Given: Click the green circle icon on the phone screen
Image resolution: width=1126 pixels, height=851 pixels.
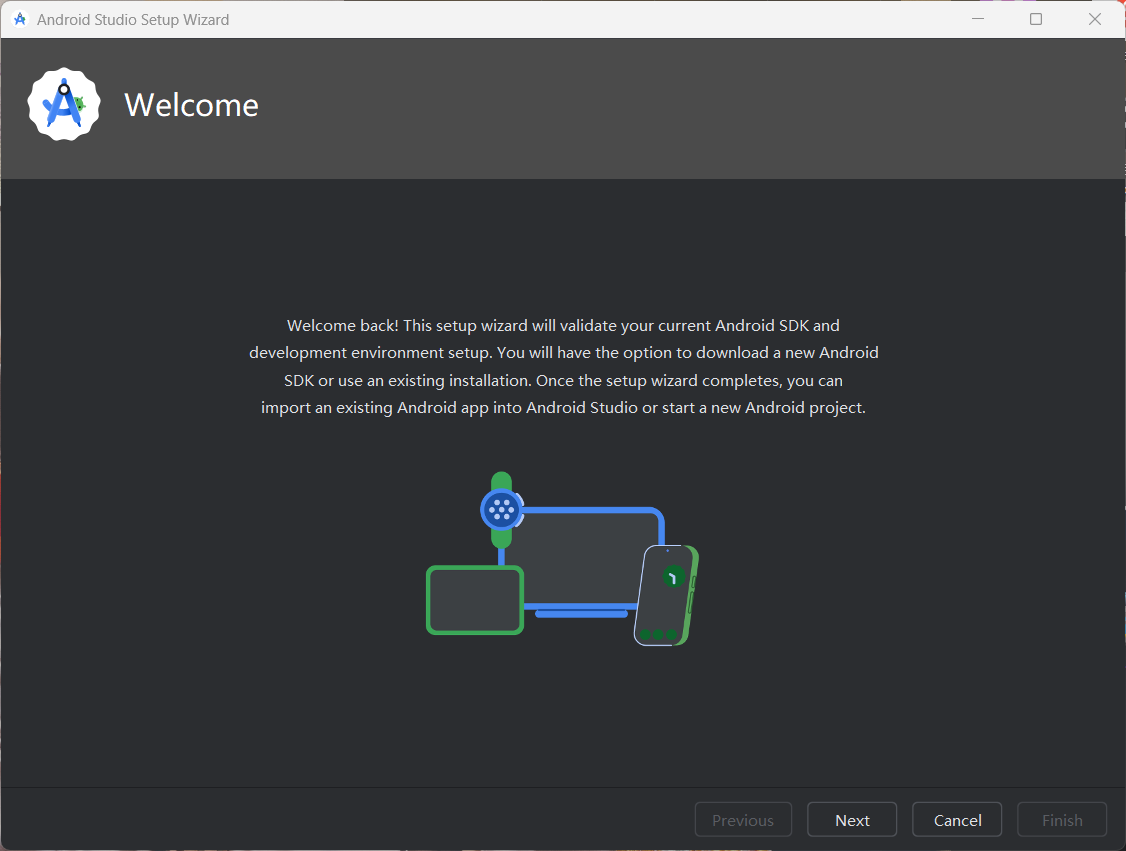Looking at the screenshot, I should 673,577.
